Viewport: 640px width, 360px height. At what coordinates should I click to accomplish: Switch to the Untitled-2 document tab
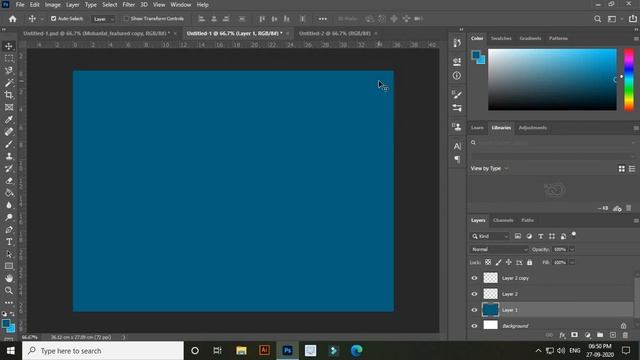pos(335,33)
